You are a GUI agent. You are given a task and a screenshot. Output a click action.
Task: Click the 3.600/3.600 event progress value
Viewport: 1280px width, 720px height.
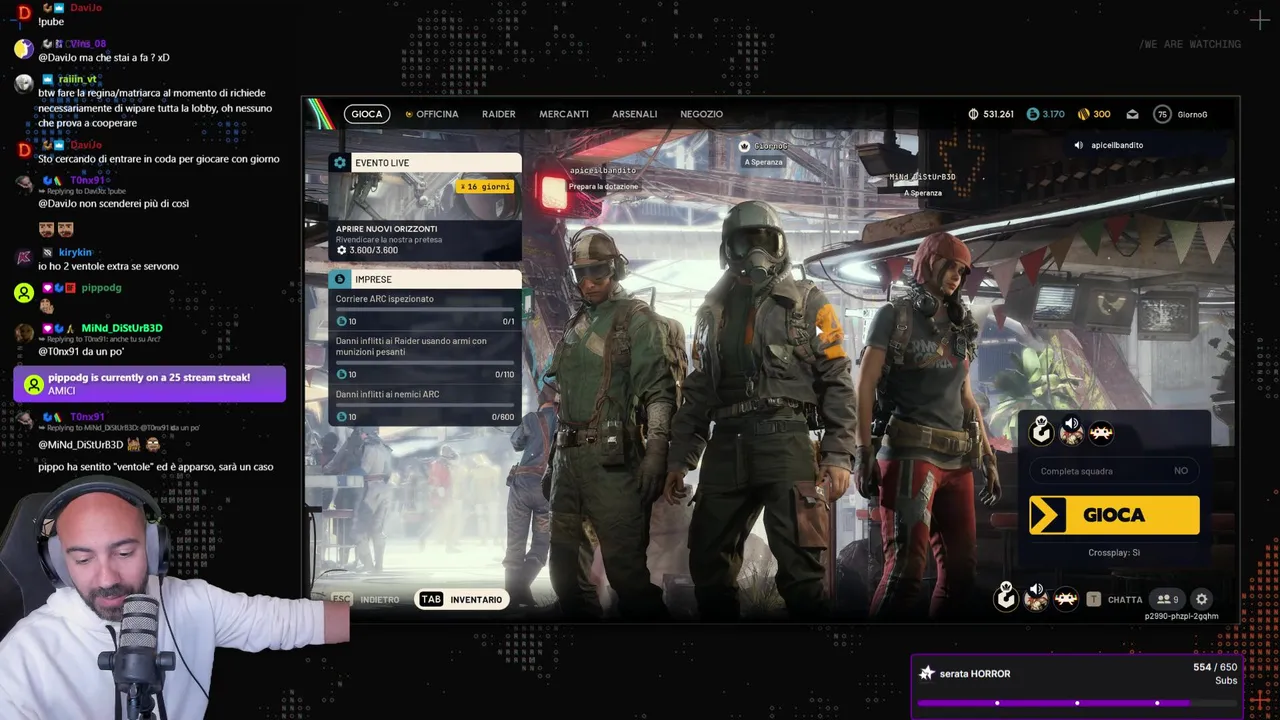[373, 250]
